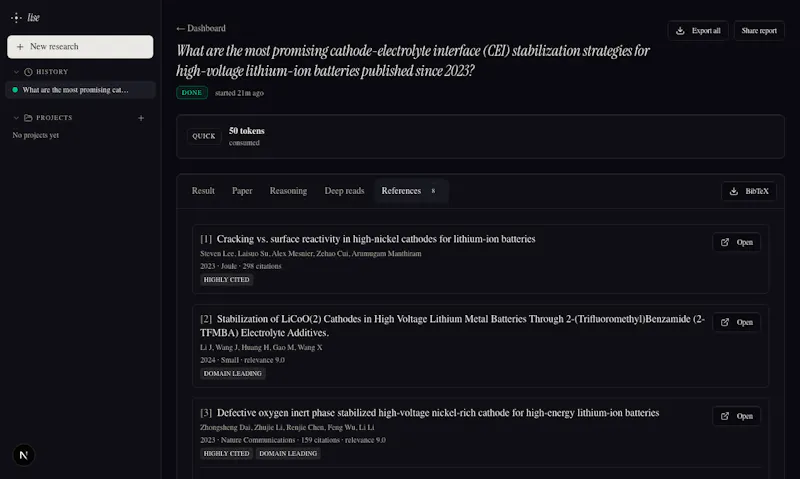800x479 pixels.
Task: Switch to the Reasoning tab
Action: [x=288, y=191]
